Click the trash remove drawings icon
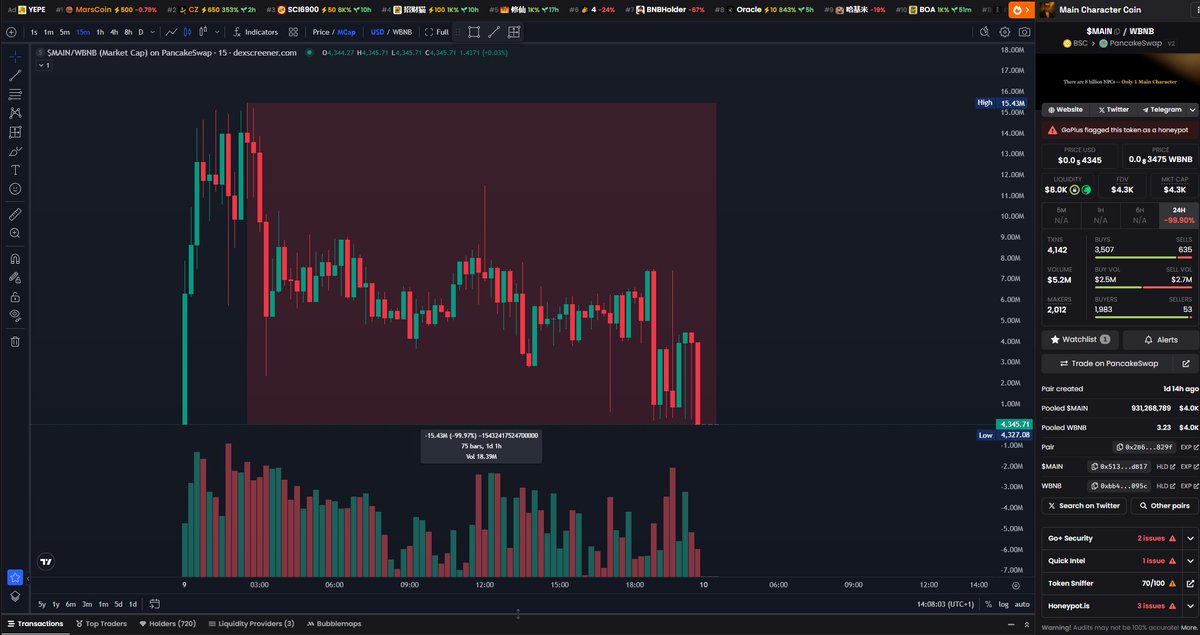This screenshot has height=635, width=1200. point(15,341)
